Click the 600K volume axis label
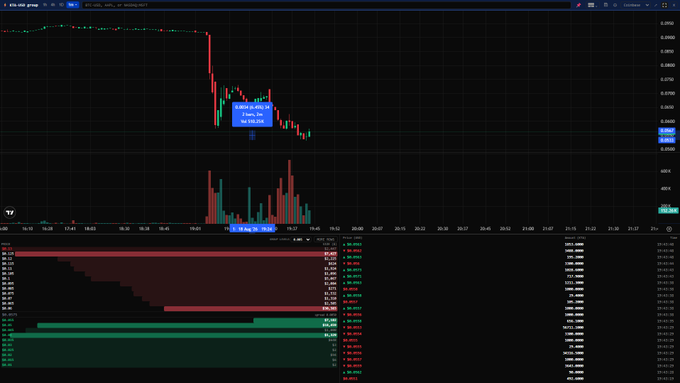680x383 pixels. 666,171
